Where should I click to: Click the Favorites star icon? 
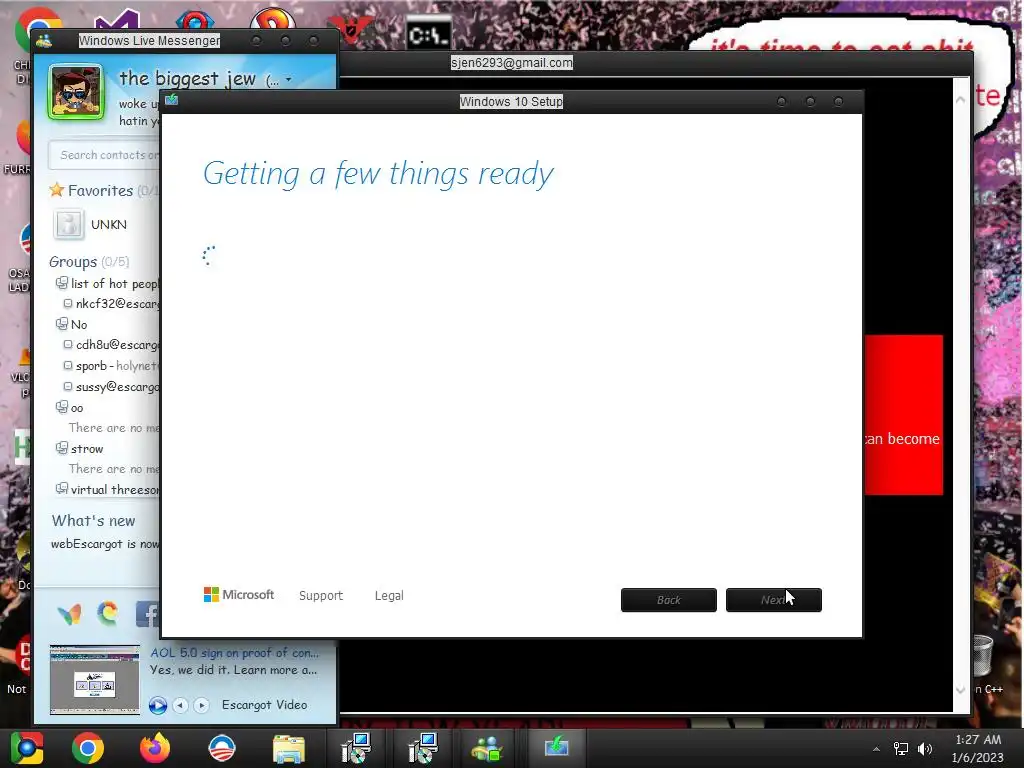tap(57, 190)
